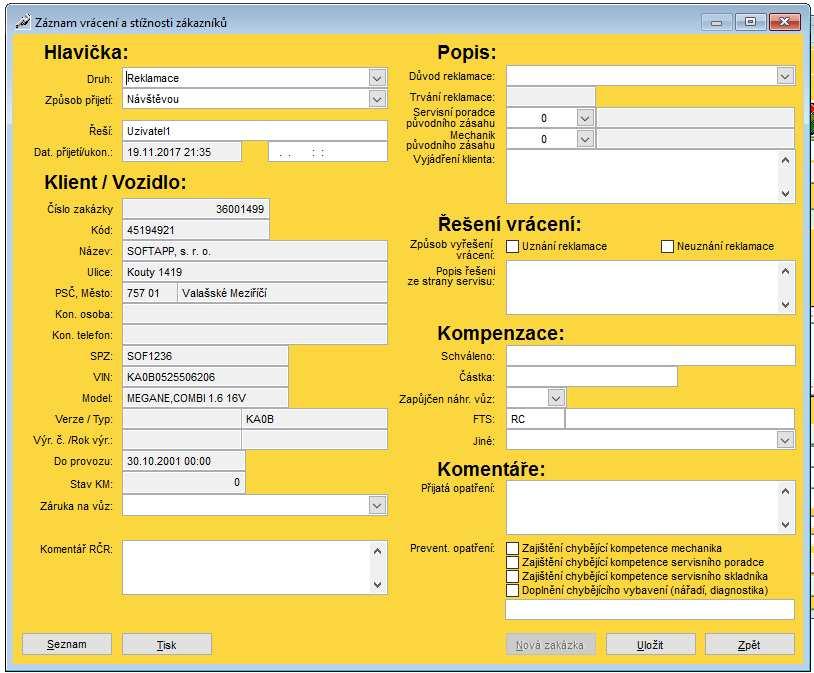The width and height of the screenshot is (814, 673).
Task: Click the Komentář RČR text area
Action: (x=246, y=568)
